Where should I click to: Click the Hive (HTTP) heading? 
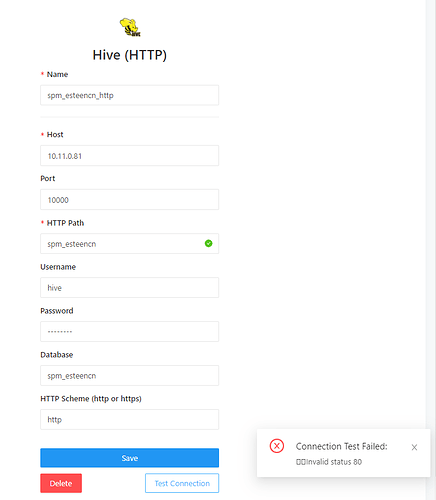(130, 55)
